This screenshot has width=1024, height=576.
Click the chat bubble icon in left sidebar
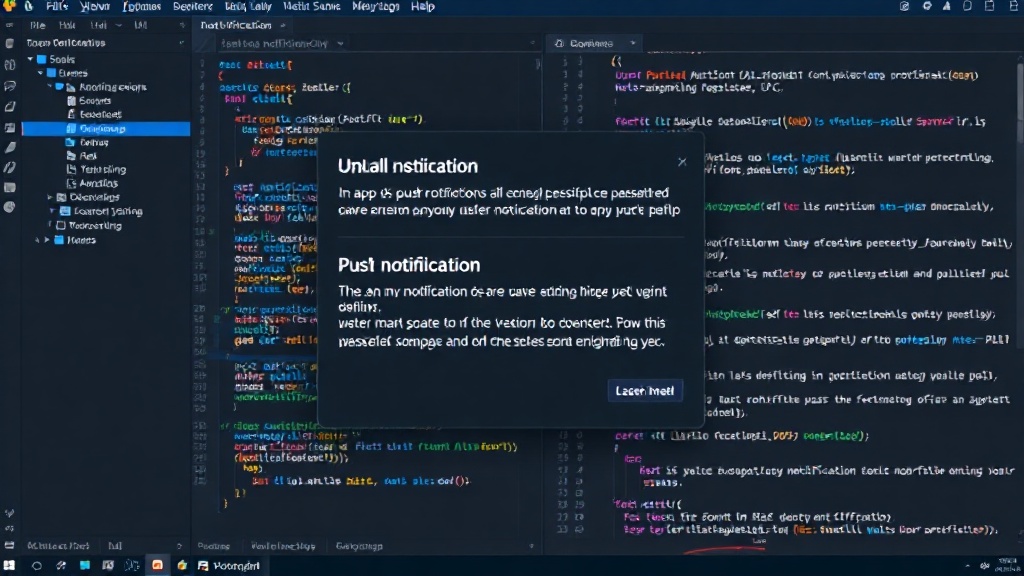[10, 86]
